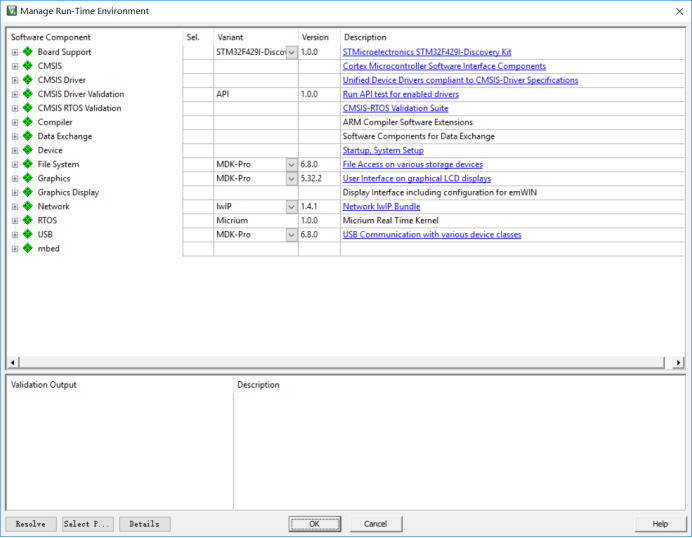Open the Startup, System Setup link

(383, 150)
